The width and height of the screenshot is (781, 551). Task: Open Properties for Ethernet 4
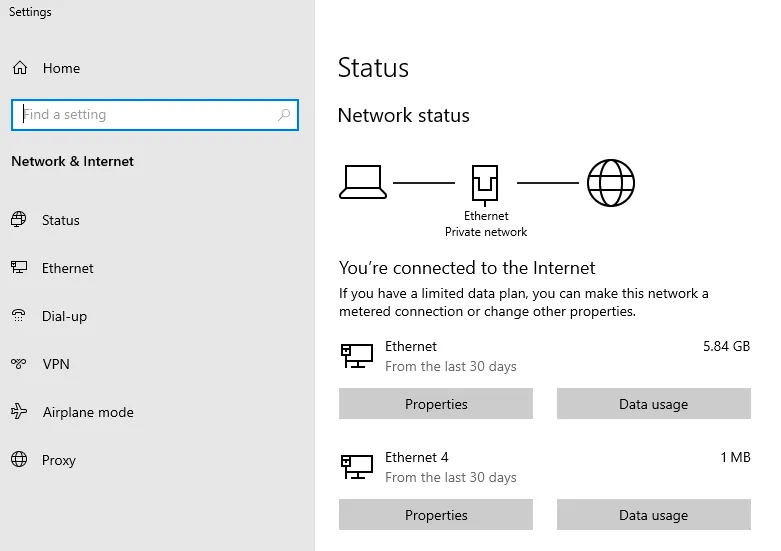click(x=436, y=515)
